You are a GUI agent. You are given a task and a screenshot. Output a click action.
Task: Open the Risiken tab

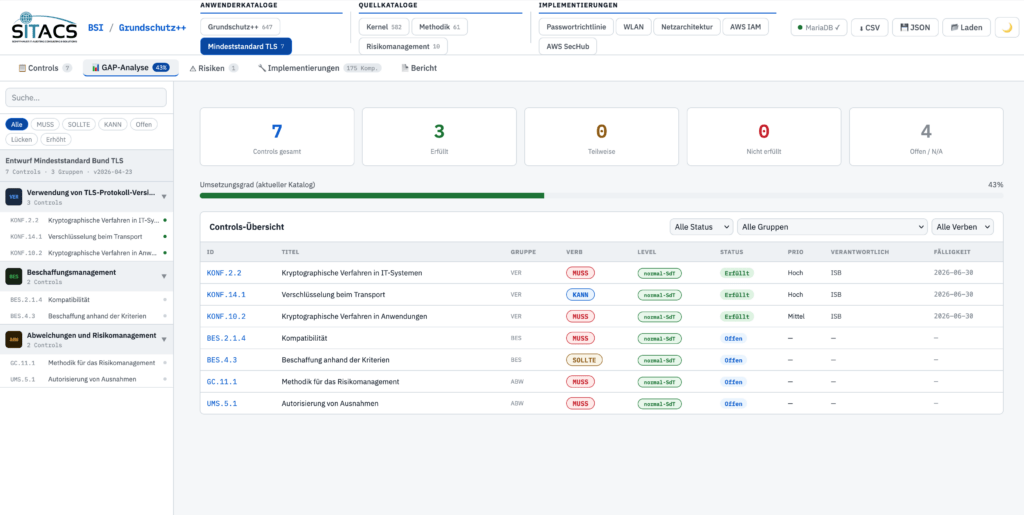[214, 68]
